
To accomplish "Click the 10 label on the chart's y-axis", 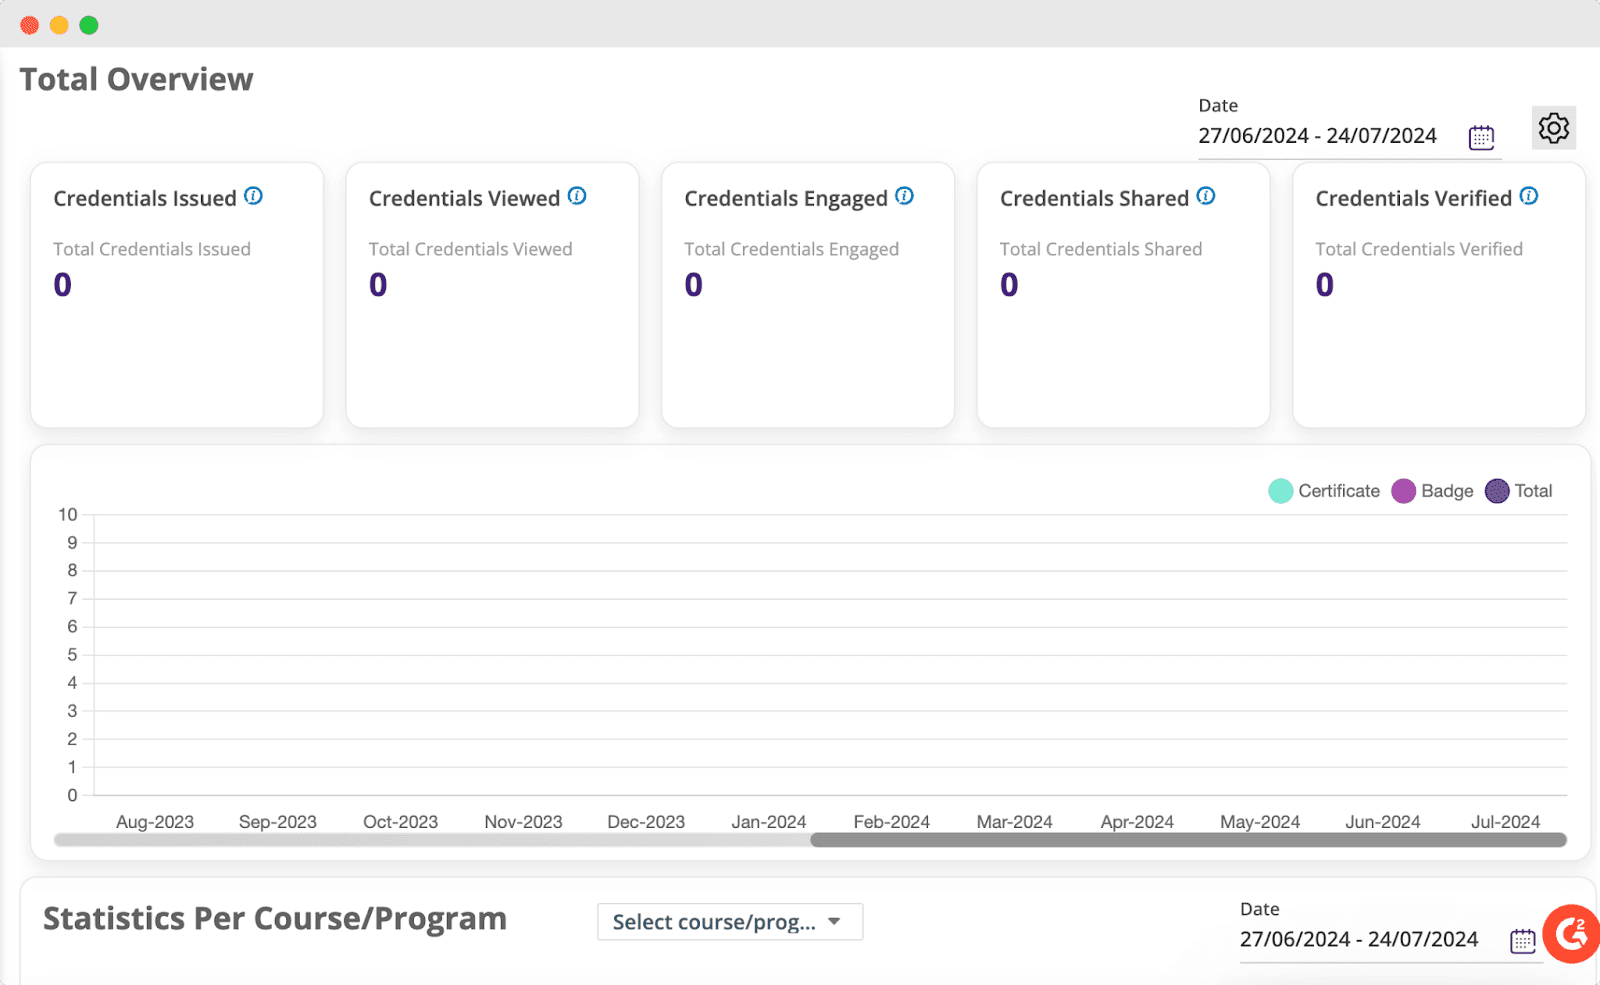I will [67, 514].
